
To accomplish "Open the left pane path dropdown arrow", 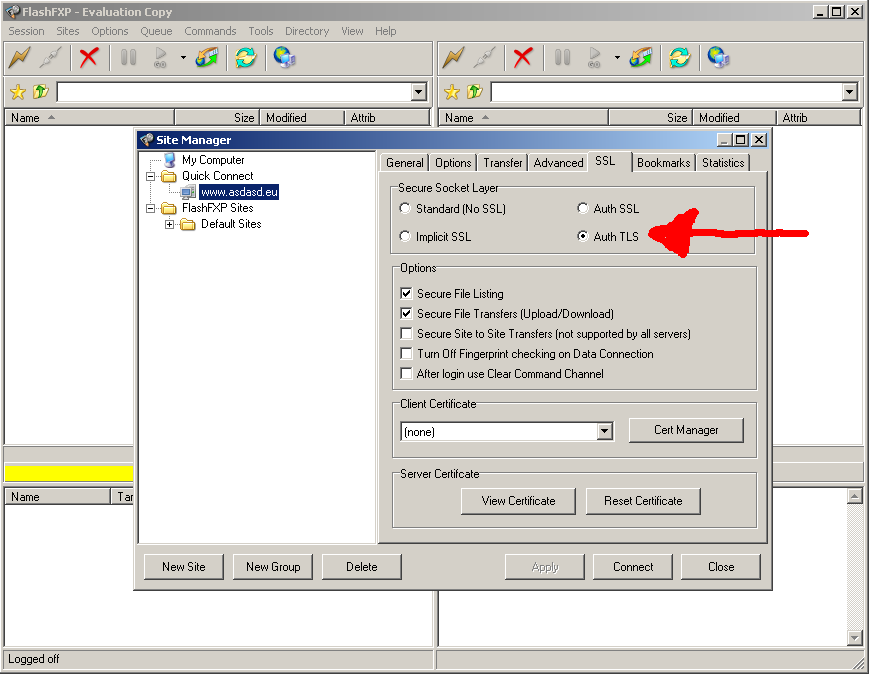I will click(419, 92).
